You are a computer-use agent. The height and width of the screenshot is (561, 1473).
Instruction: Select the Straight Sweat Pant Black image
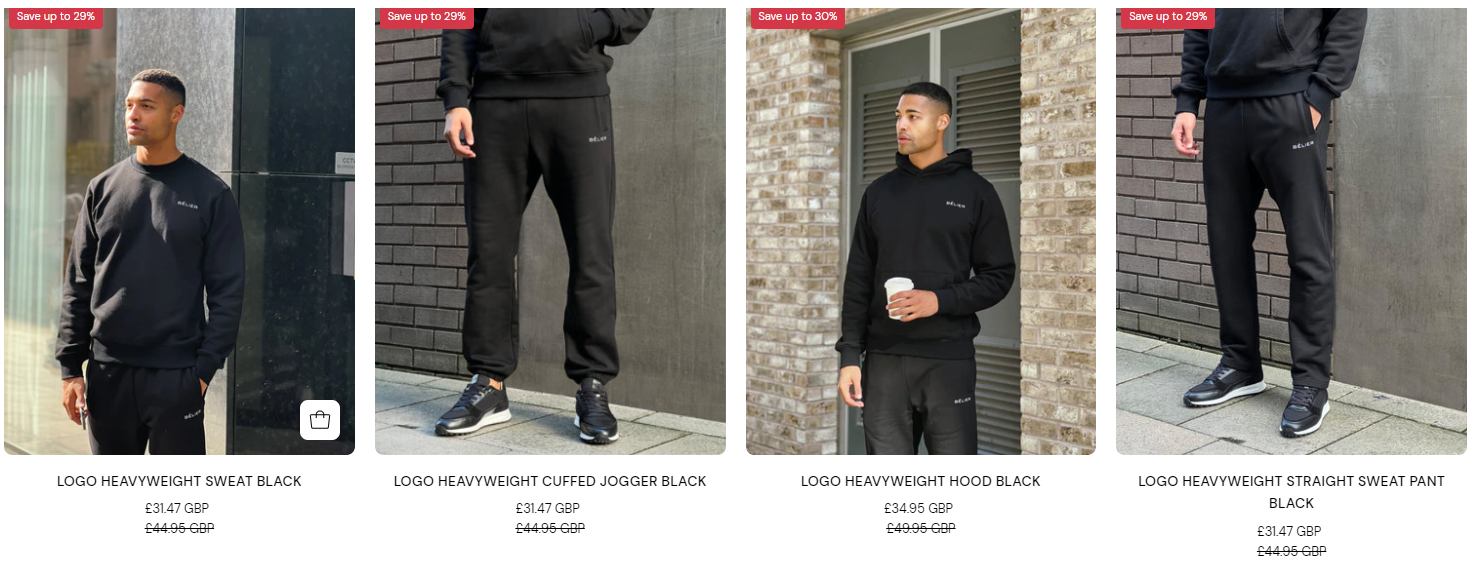pos(1291,231)
